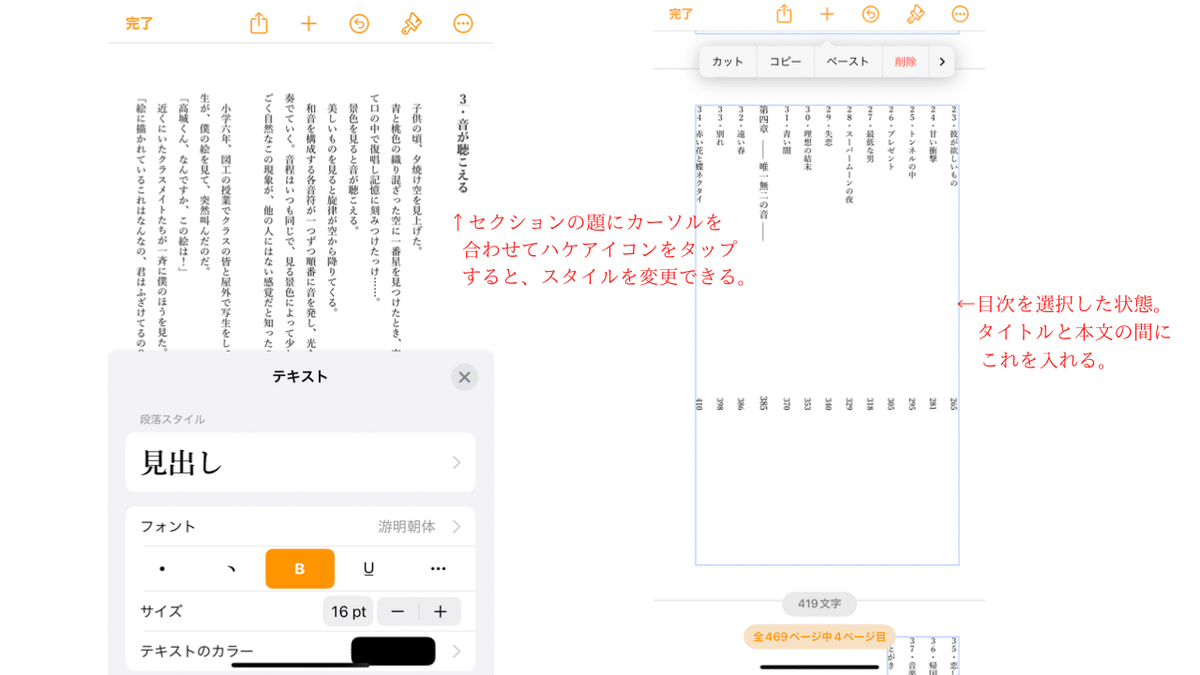Open the more (ellipsis) menu in left toolbar
1200x675 pixels.
[x=462, y=24]
